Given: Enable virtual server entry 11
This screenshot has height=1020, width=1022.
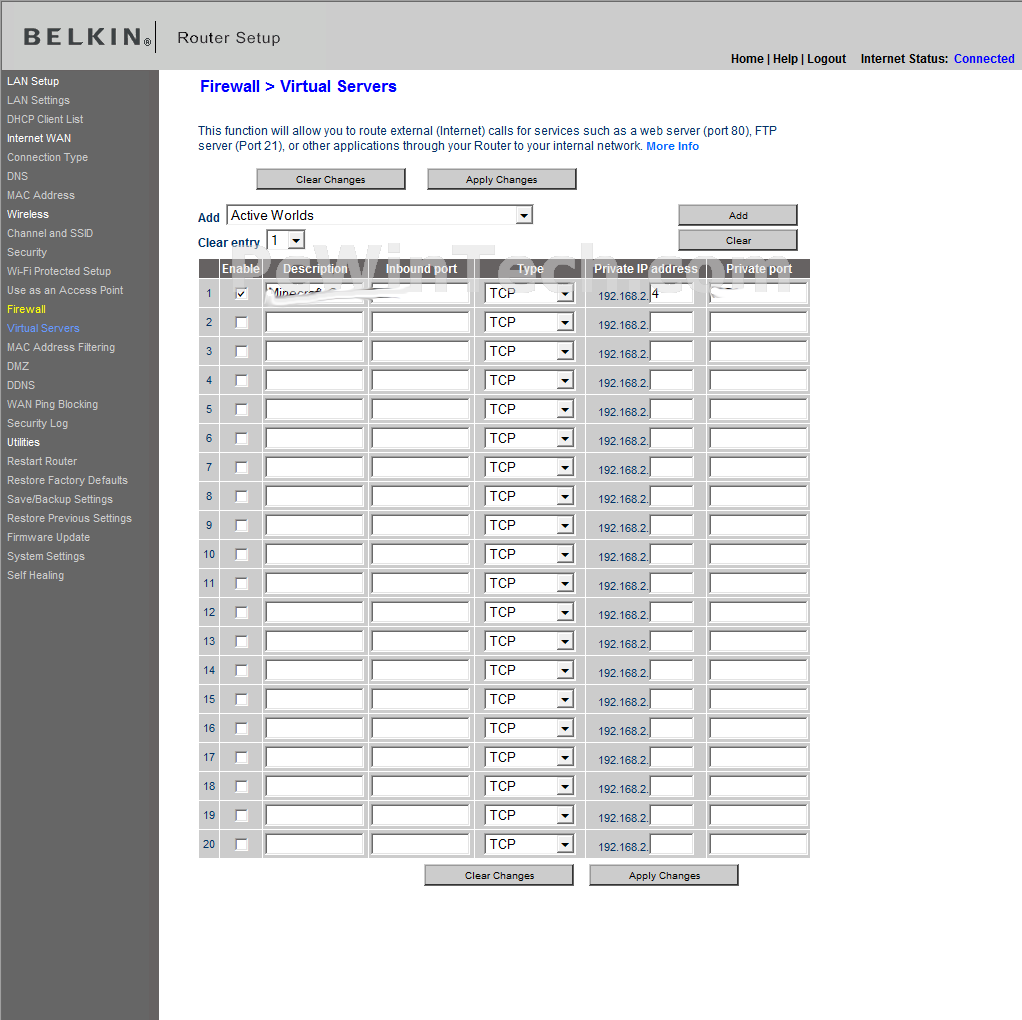Looking at the screenshot, I should [241, 583].
